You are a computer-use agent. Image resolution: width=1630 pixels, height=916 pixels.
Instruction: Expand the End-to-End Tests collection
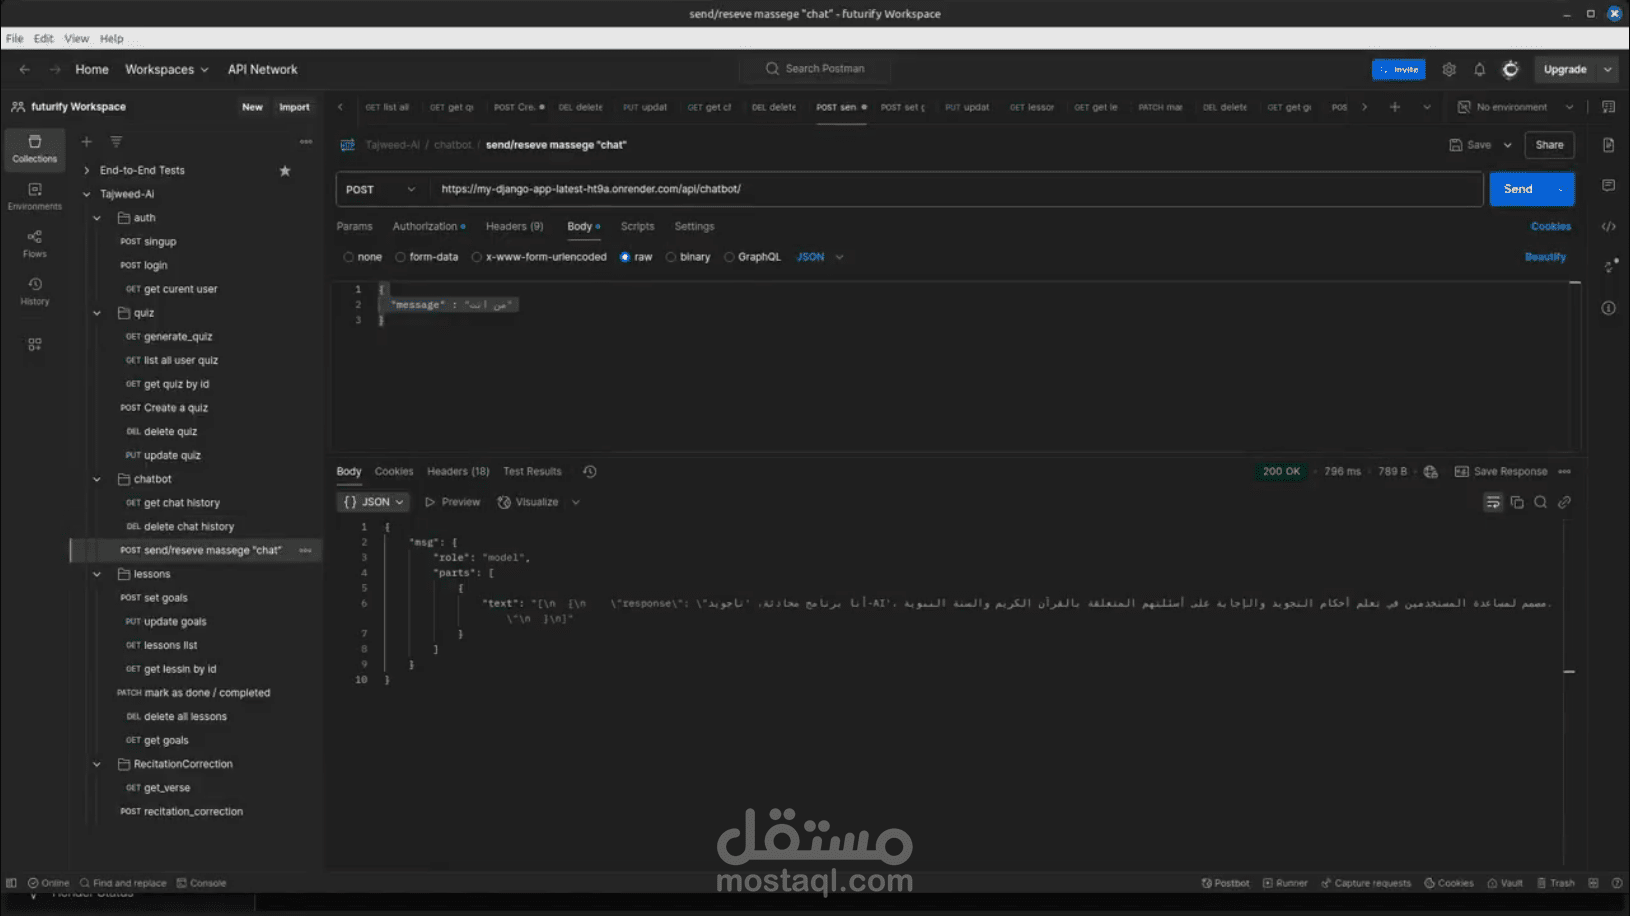point(87,171)
